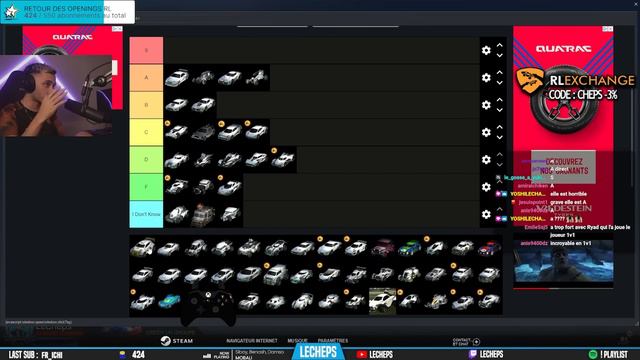
Task: Select the yellow C tier label
Action: tap(146, 132)
